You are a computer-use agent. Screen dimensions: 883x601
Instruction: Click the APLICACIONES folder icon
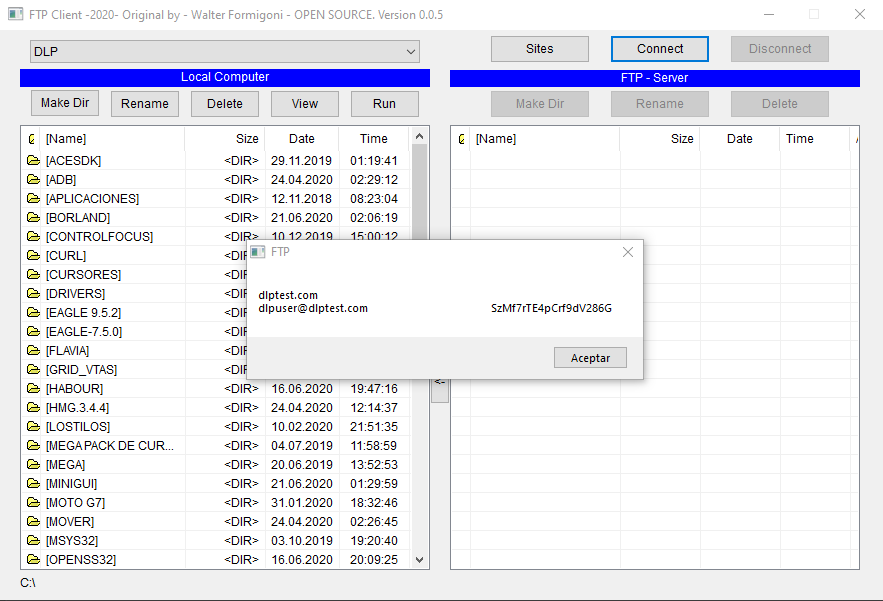33,198
